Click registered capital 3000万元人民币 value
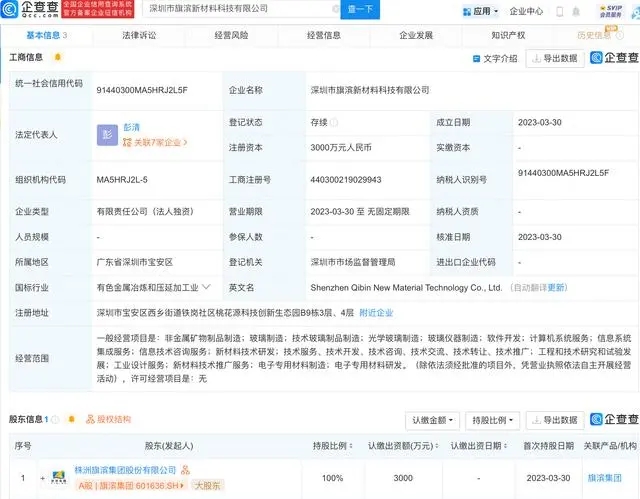Screen dimensions: 640x499 coord(341,148)
